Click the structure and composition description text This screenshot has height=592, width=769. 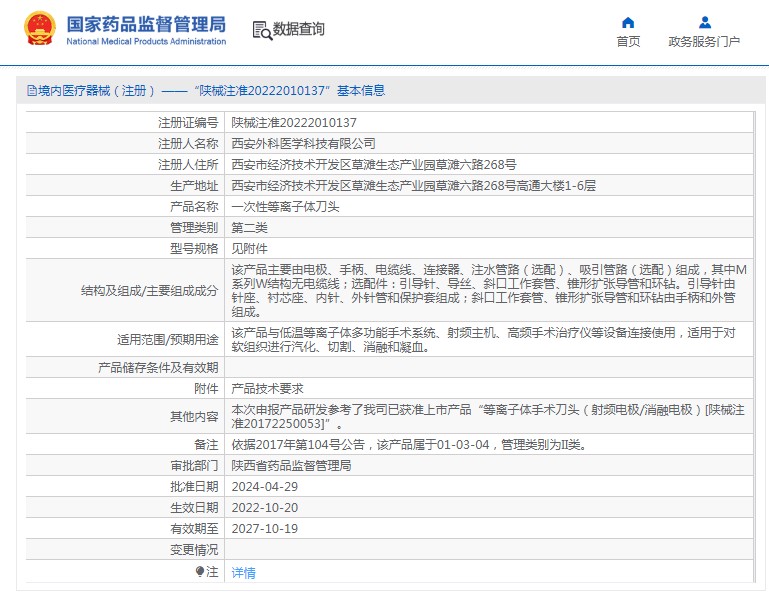488,290
